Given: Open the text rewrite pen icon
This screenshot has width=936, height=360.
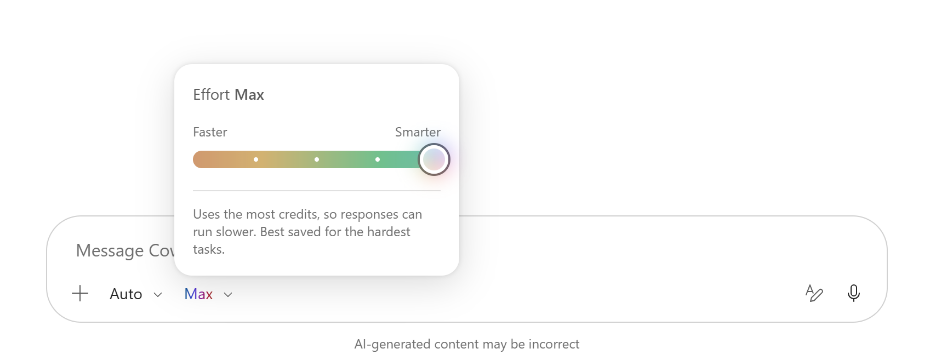Looking at the screenshot, I should pos(814,293).
